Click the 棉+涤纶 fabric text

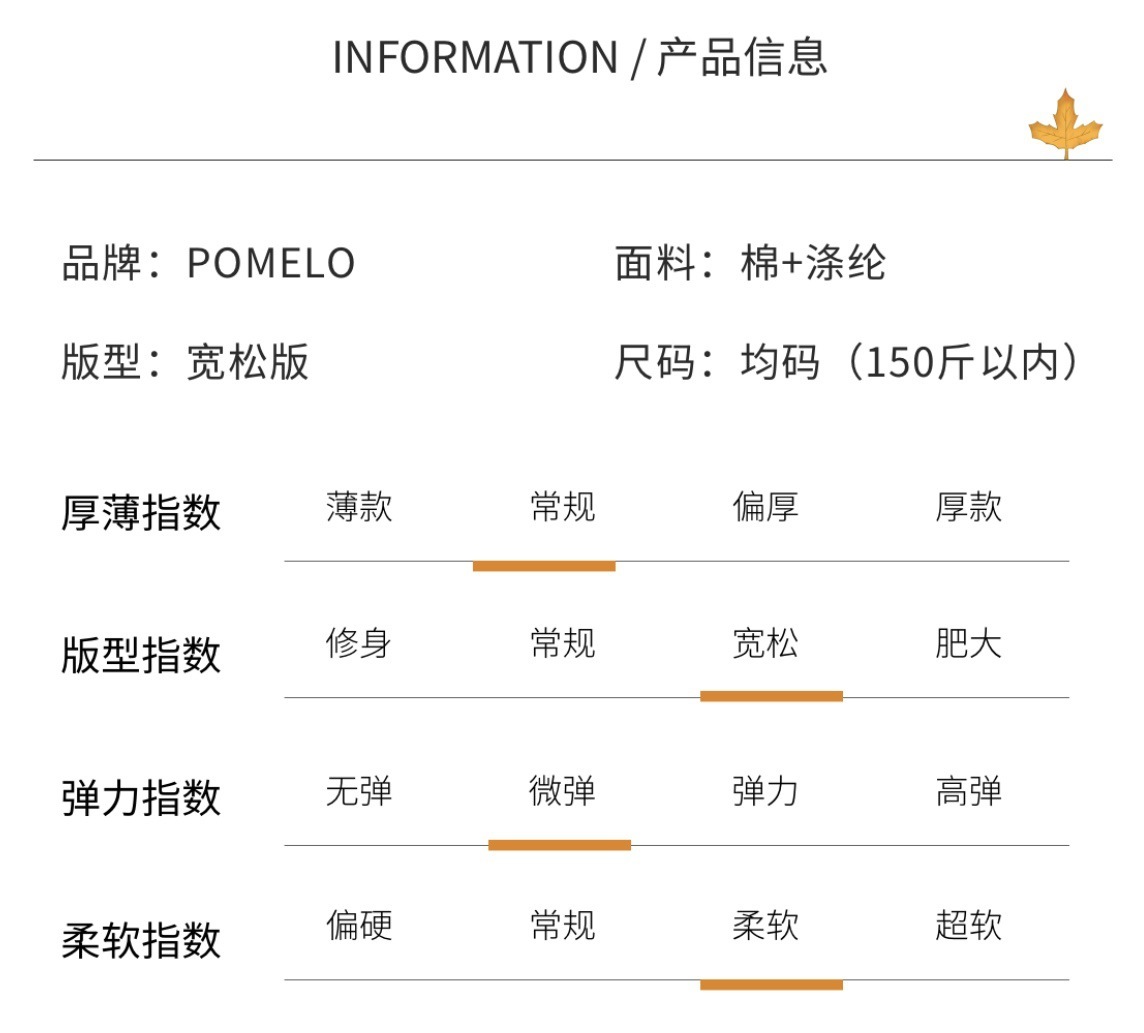[813, 263]
